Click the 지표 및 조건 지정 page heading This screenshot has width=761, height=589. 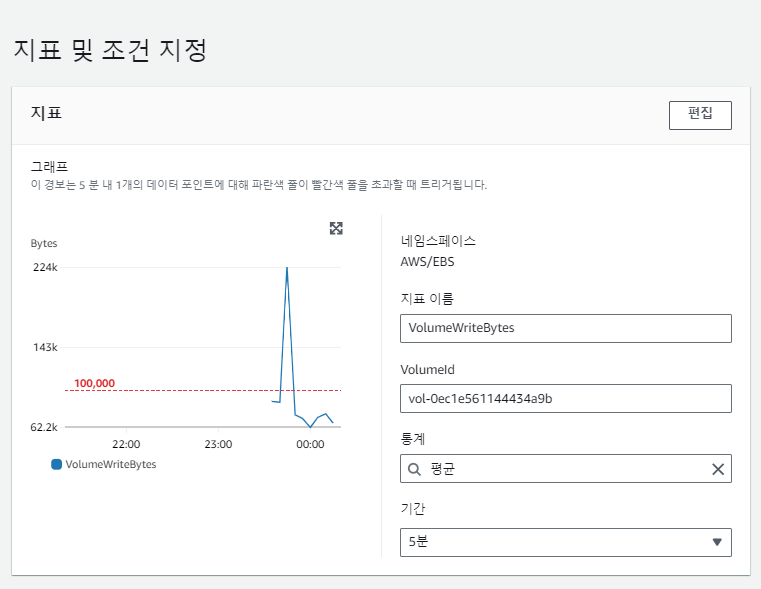coord(109,50)
